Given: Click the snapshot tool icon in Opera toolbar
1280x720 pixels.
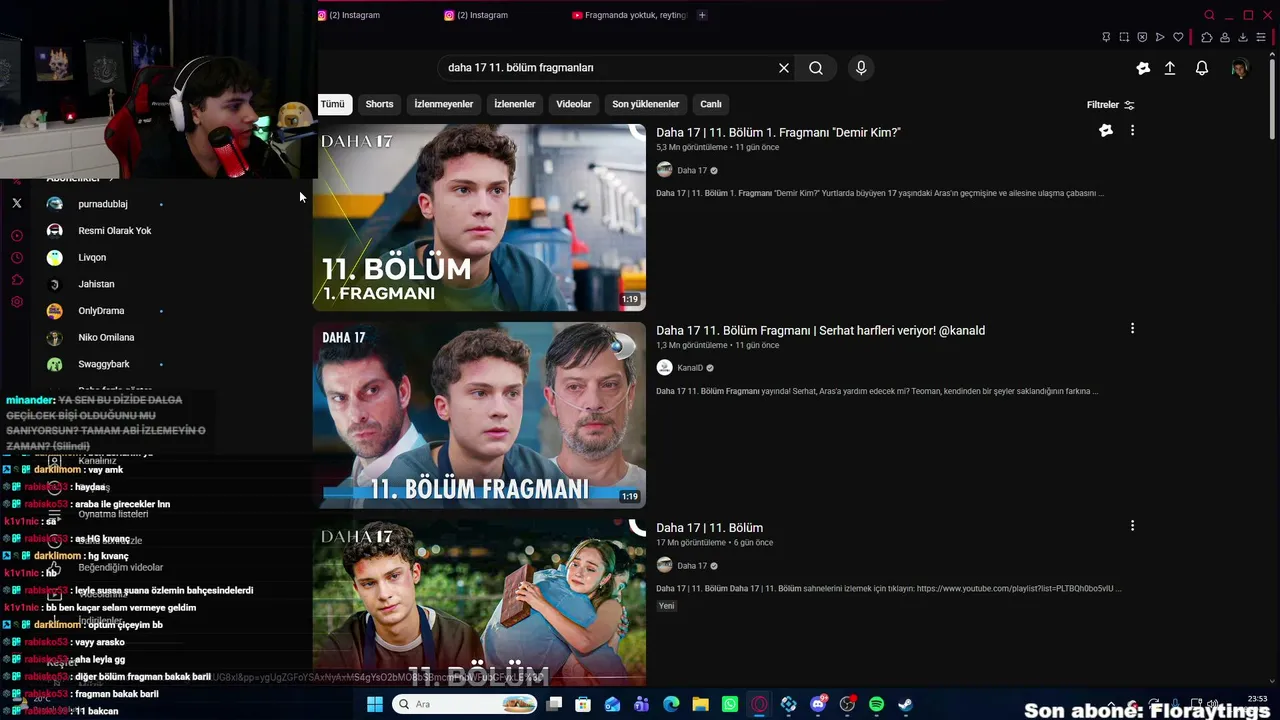Looking at the screenshot, I should [1124, 37].
